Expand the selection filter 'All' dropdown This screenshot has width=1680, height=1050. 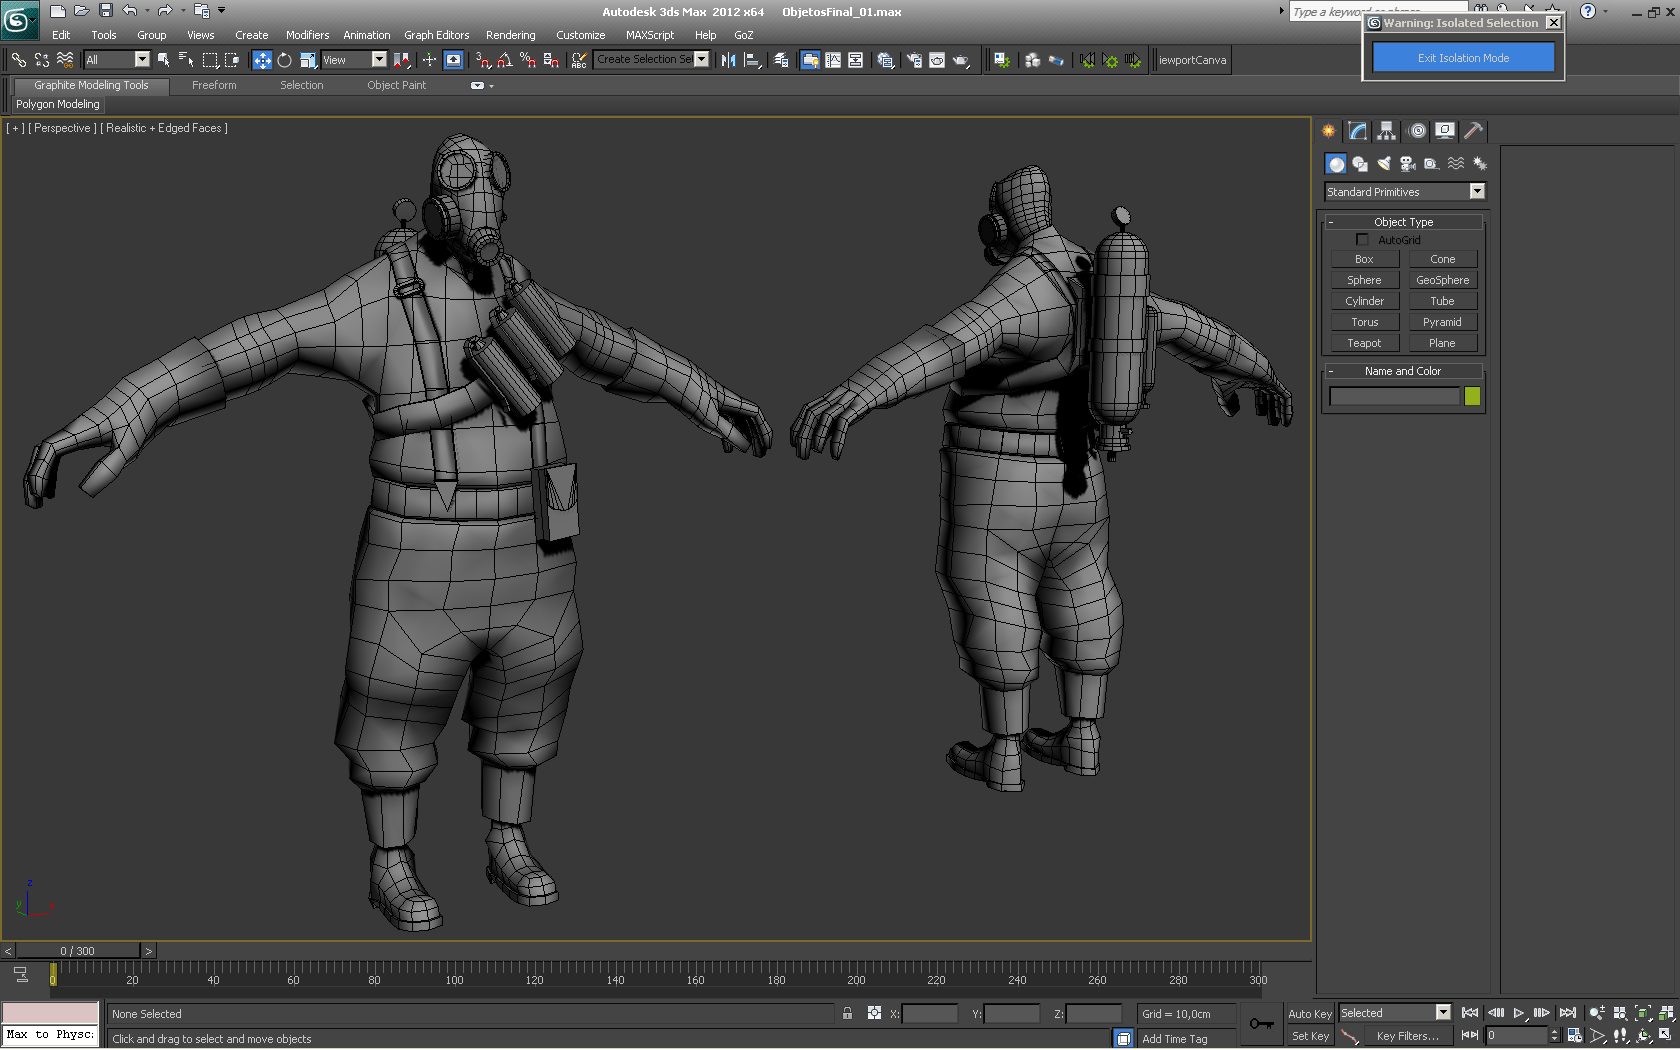click(142, 60)
